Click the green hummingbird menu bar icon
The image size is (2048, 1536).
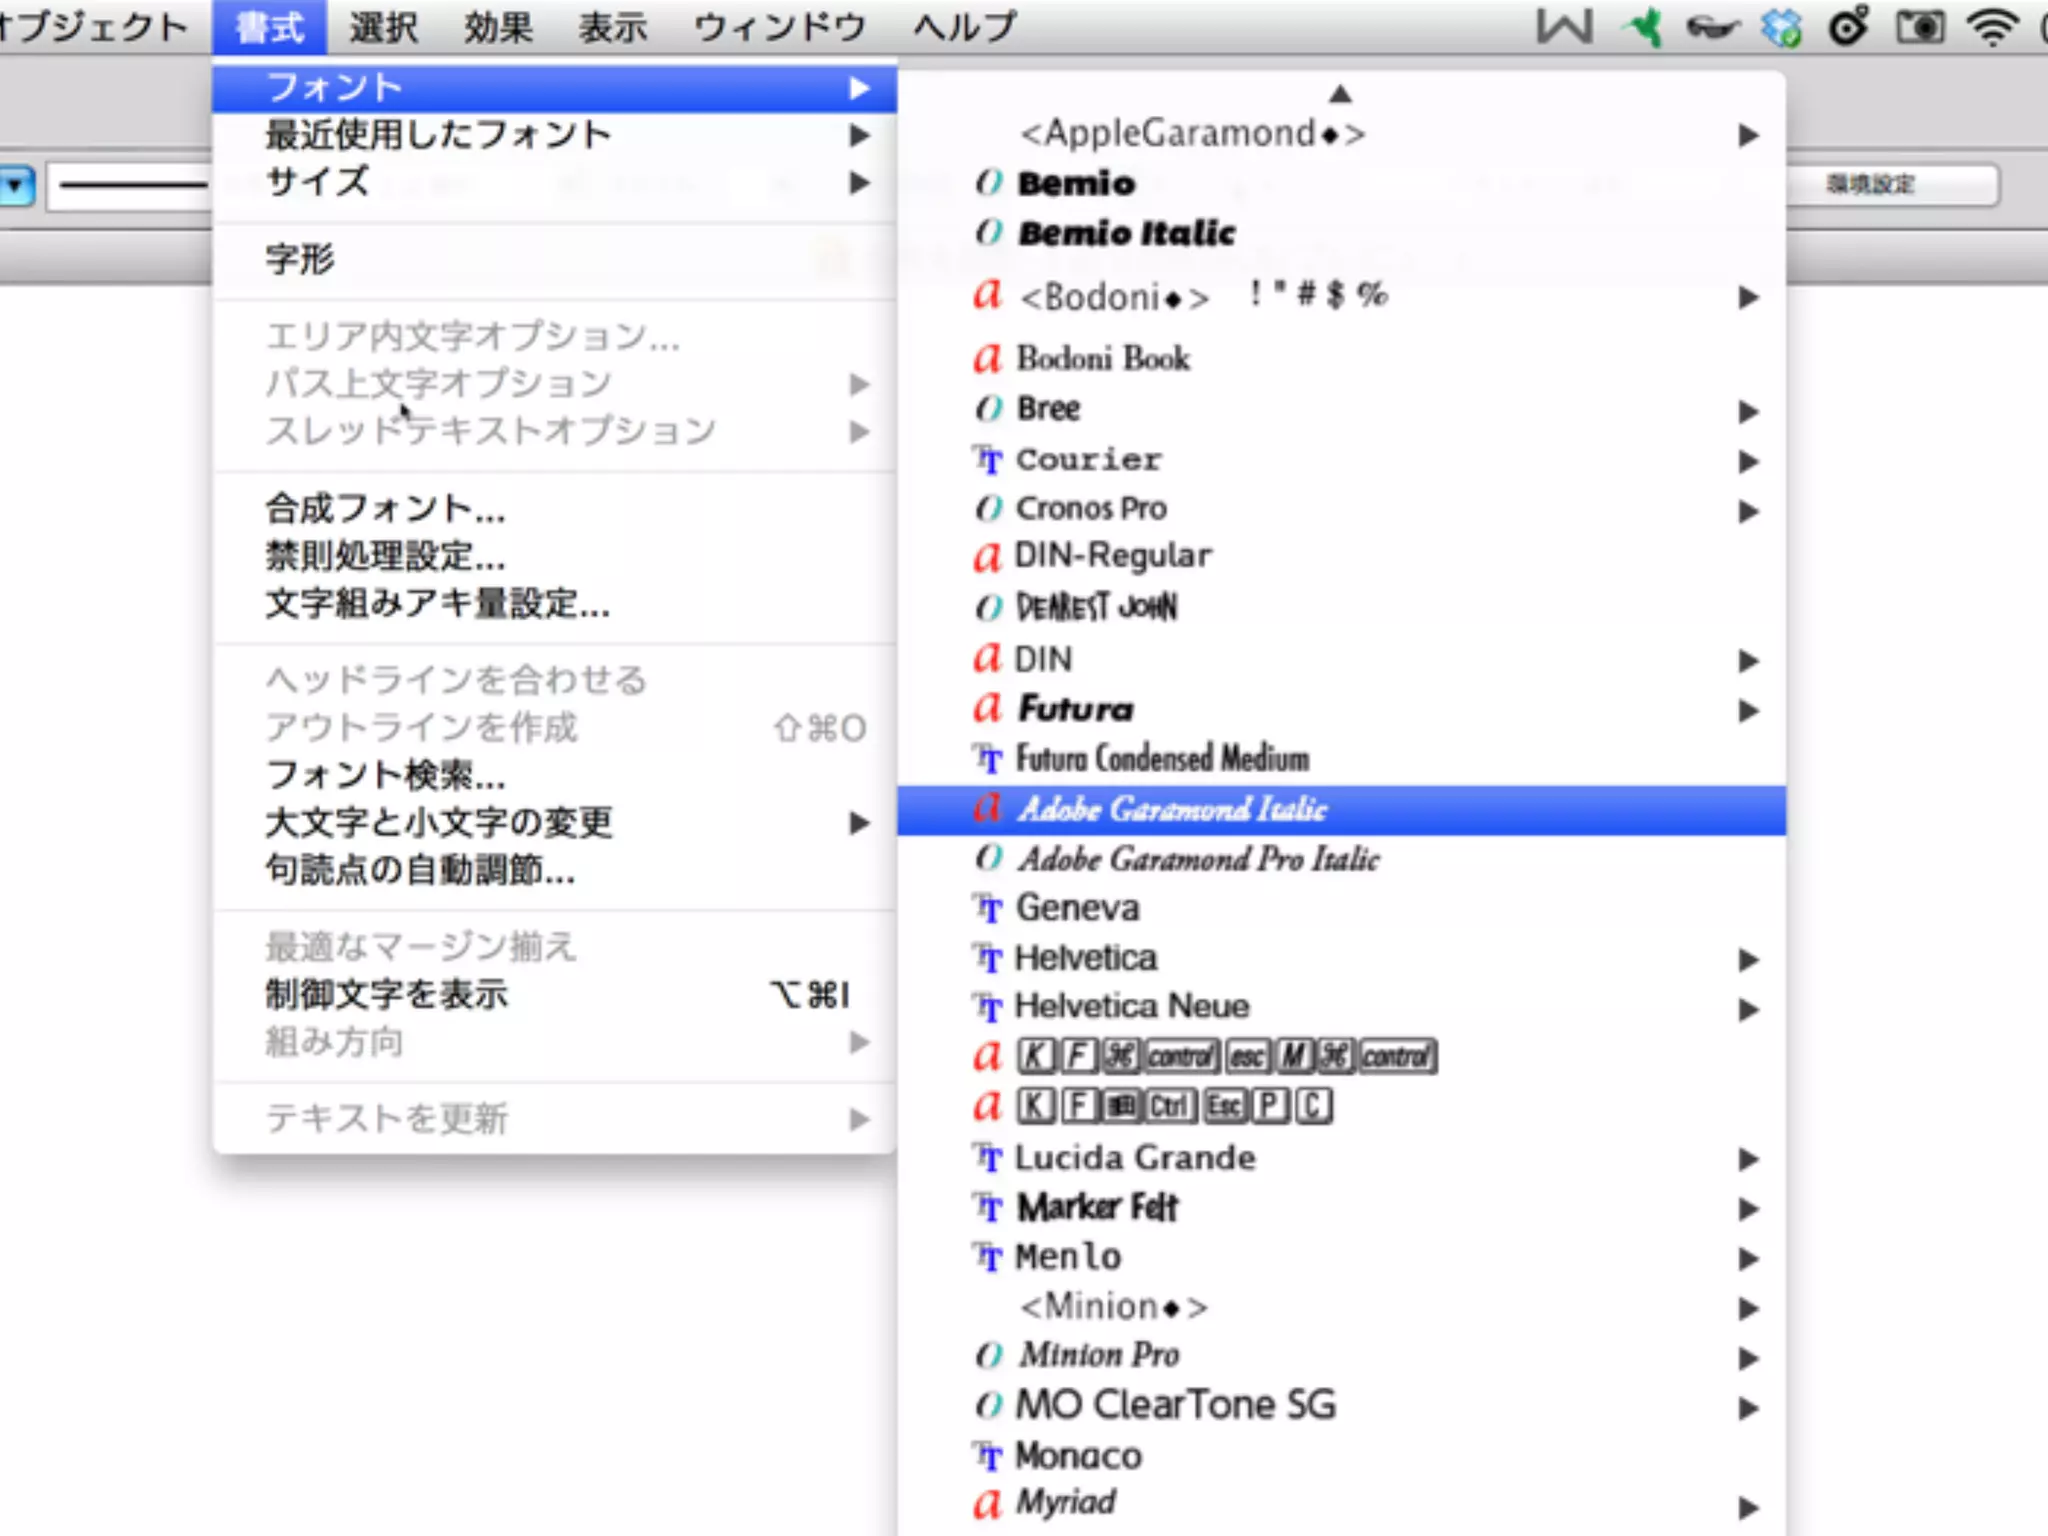[1644, 27]
